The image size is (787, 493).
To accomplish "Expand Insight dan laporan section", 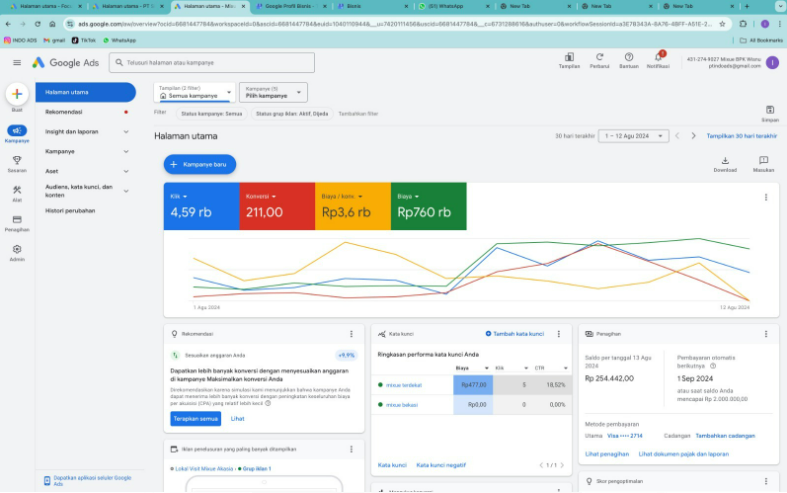I will coord(86,131).
